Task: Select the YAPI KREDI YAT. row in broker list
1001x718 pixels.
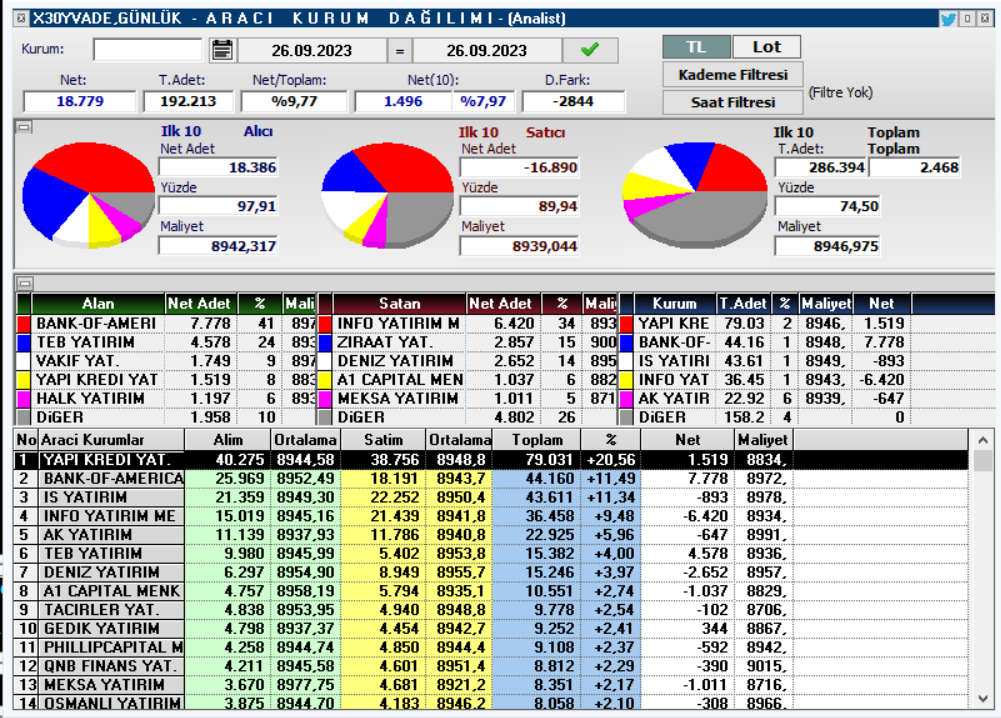Action: pyautogui.click(x=490, y=460)
